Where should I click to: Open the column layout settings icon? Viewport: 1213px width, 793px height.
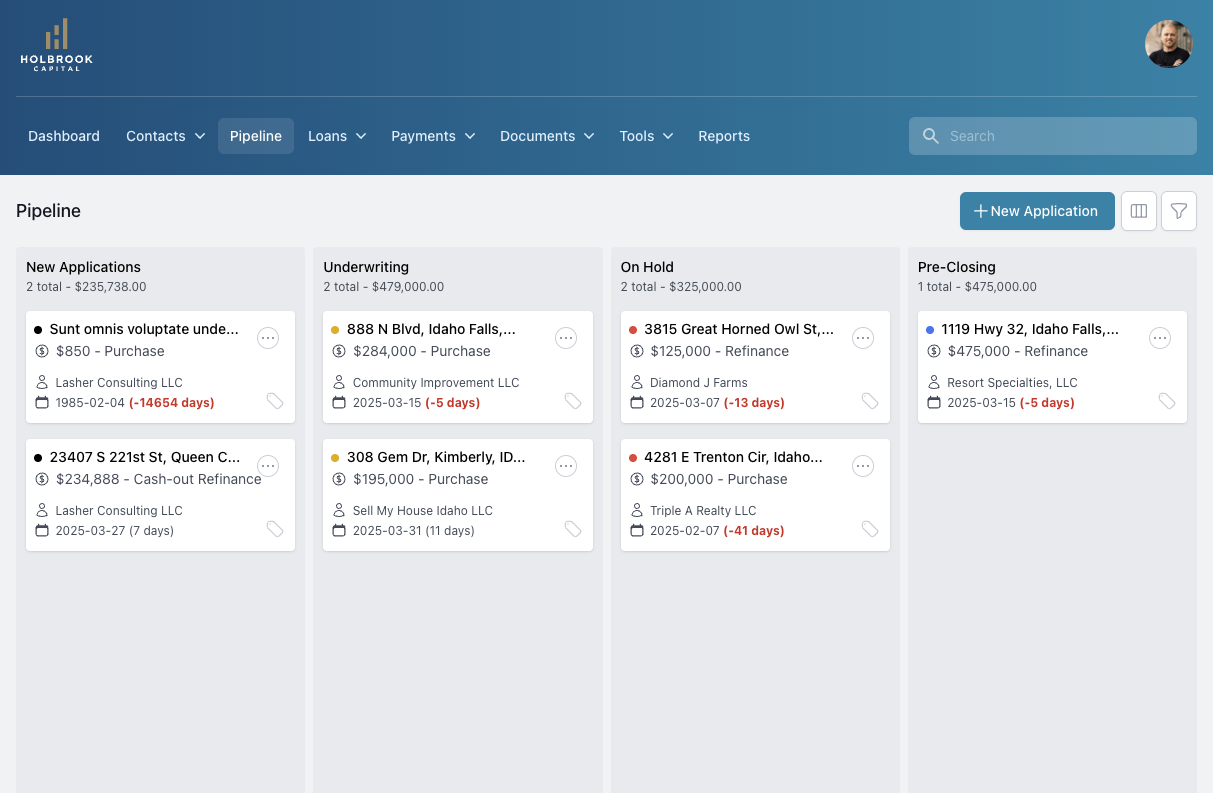coord(1139,211)
